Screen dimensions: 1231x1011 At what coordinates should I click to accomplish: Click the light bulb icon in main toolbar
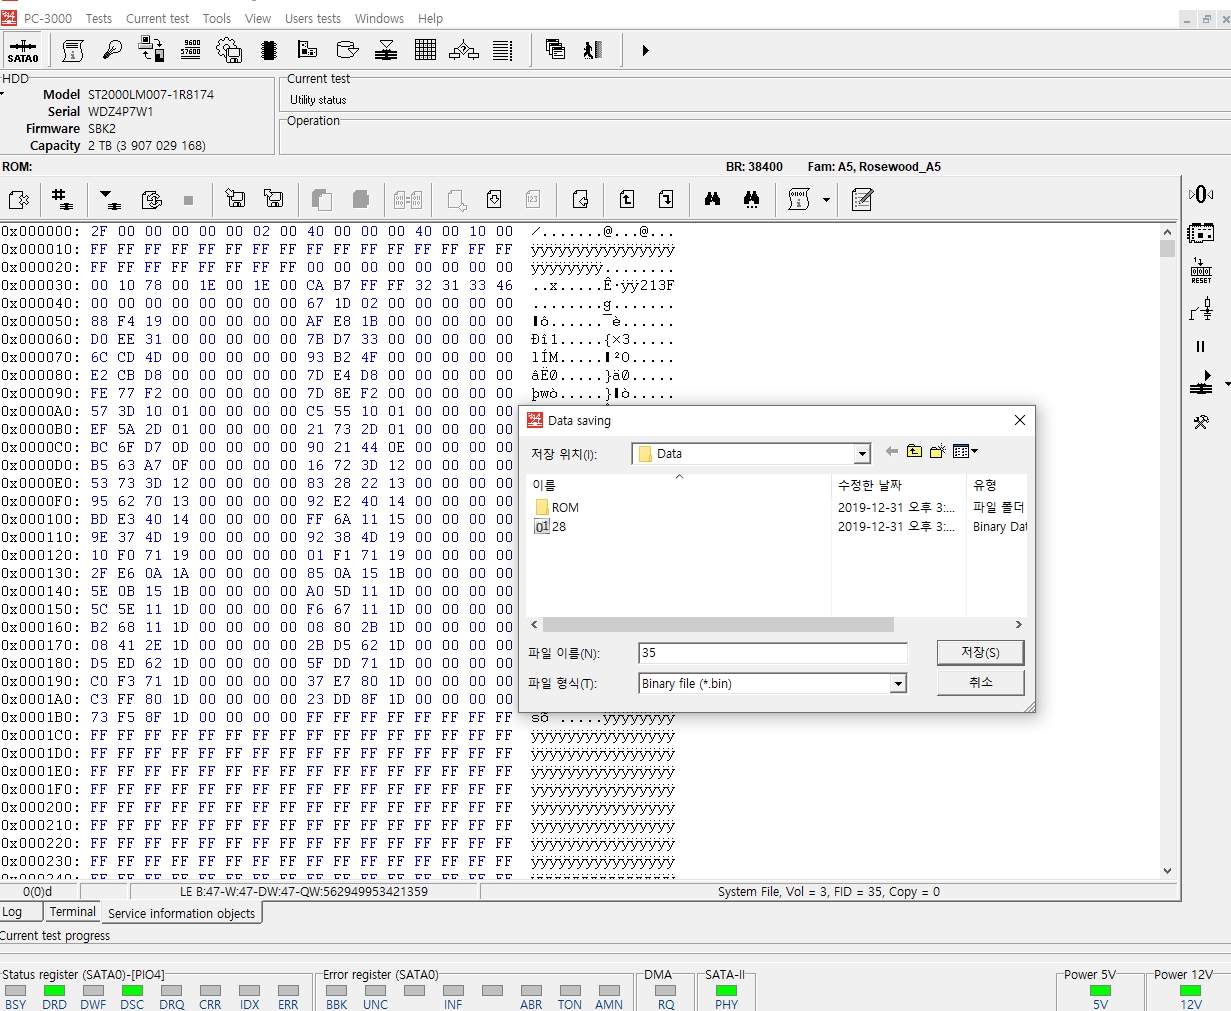pos(112,50)
